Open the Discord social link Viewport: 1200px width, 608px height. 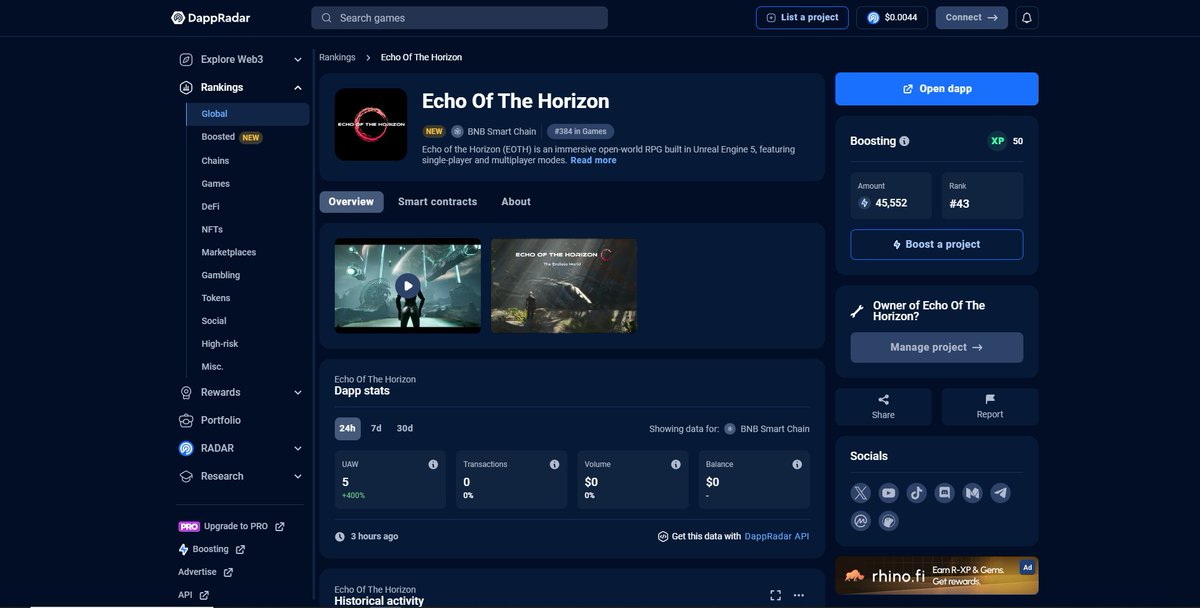coord(945,492)
